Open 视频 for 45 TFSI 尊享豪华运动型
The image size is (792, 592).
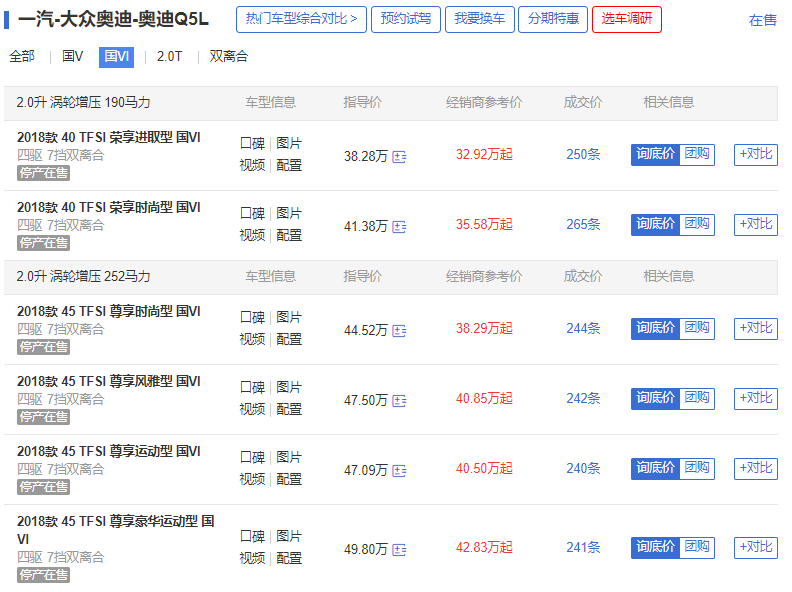tap(252, 559)
